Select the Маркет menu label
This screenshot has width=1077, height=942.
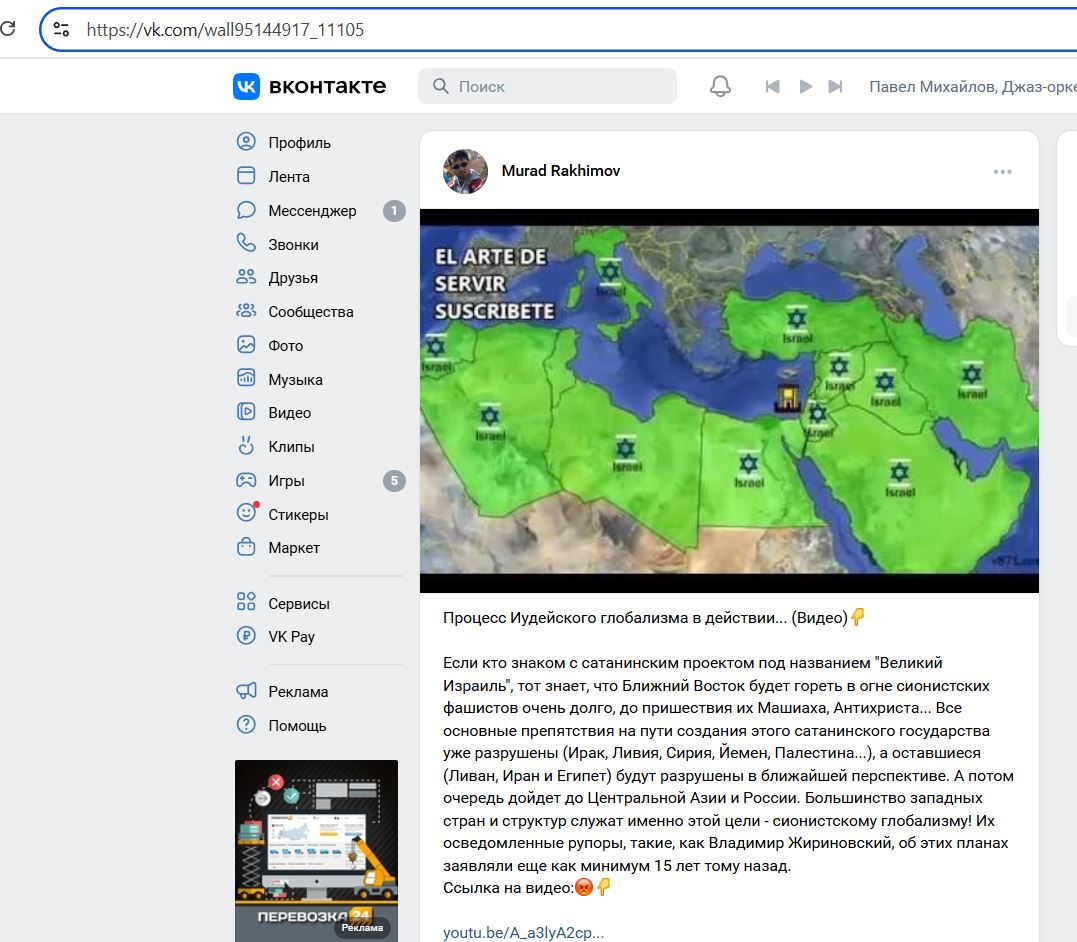tap(294, 548)
